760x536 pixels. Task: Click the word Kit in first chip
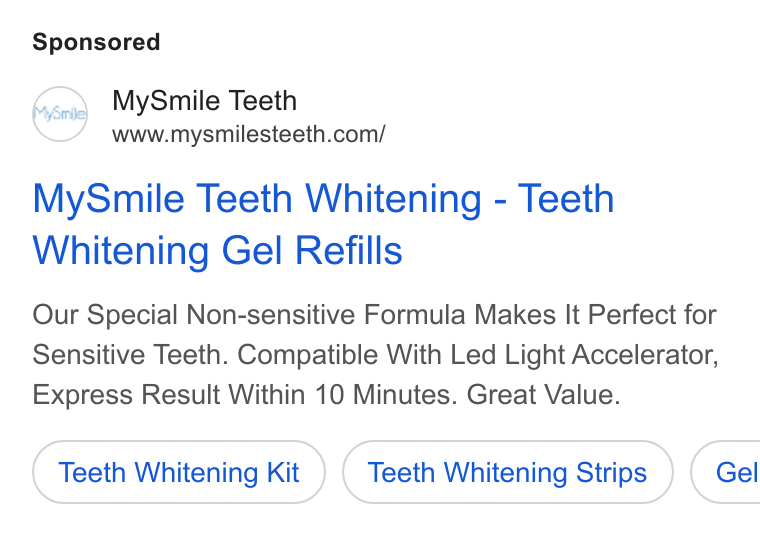[283, 472]
